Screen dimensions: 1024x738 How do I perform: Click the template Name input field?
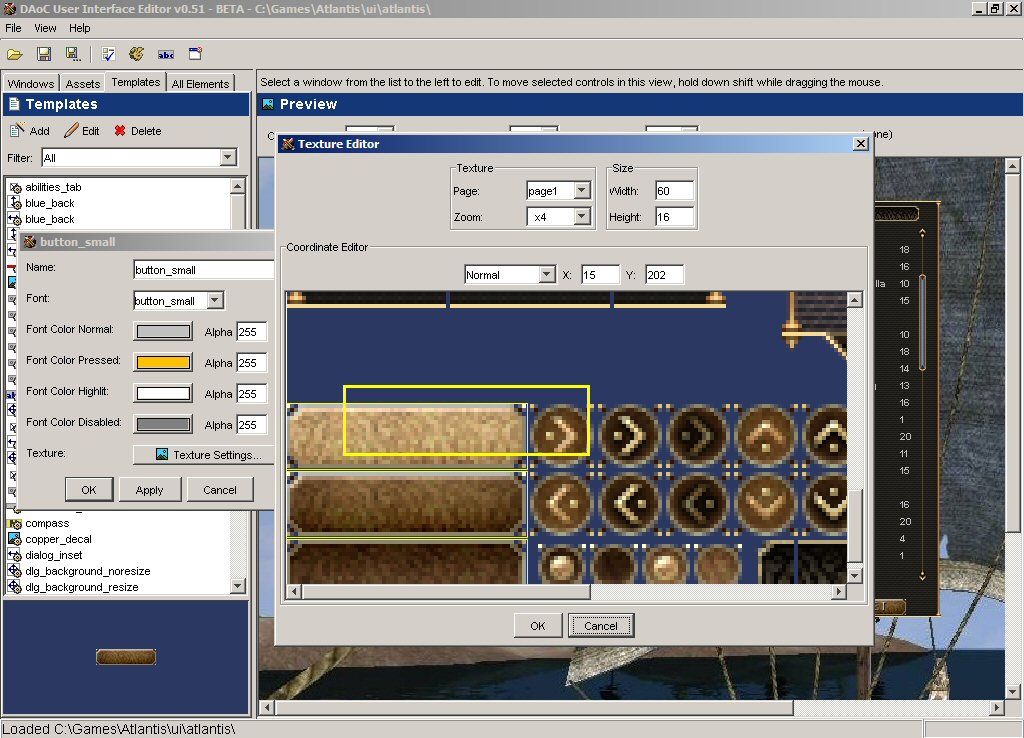[x=203, y=270]
